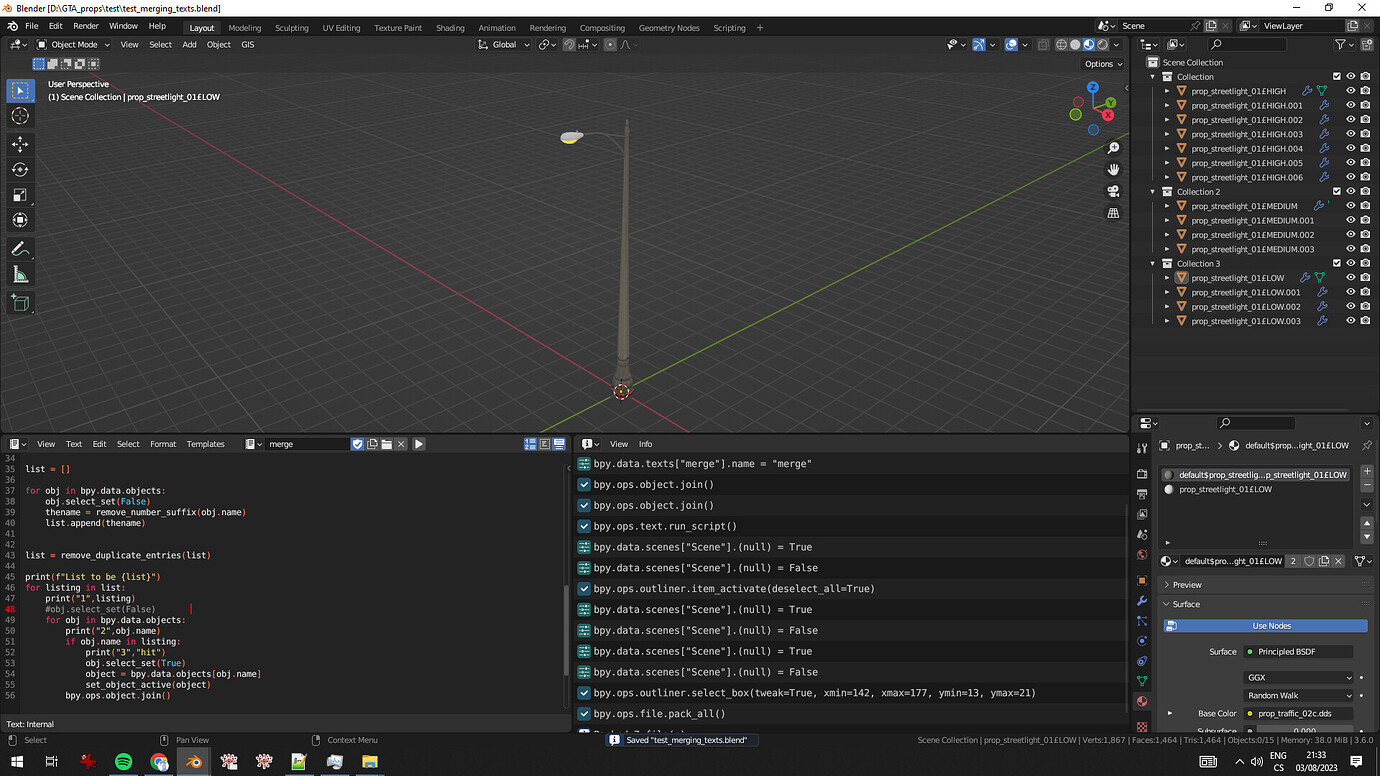This screenshot has width=1380, height=776.
Task: Click the zoom view magnifier icon
Action: pyautogui.click(x=1113, y=148)
